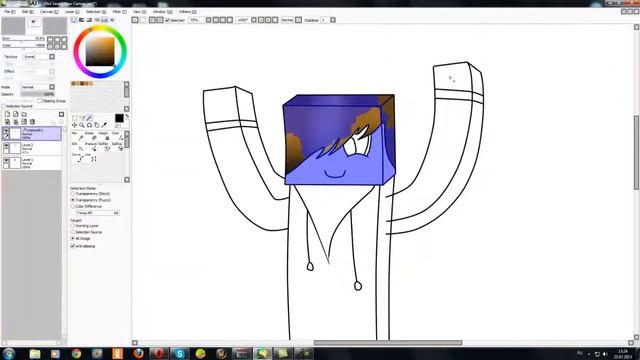The width and height of the screenshot is (640, 360).
Task: Click the Undo button in toolbar
Action: [x=135, y=20]
